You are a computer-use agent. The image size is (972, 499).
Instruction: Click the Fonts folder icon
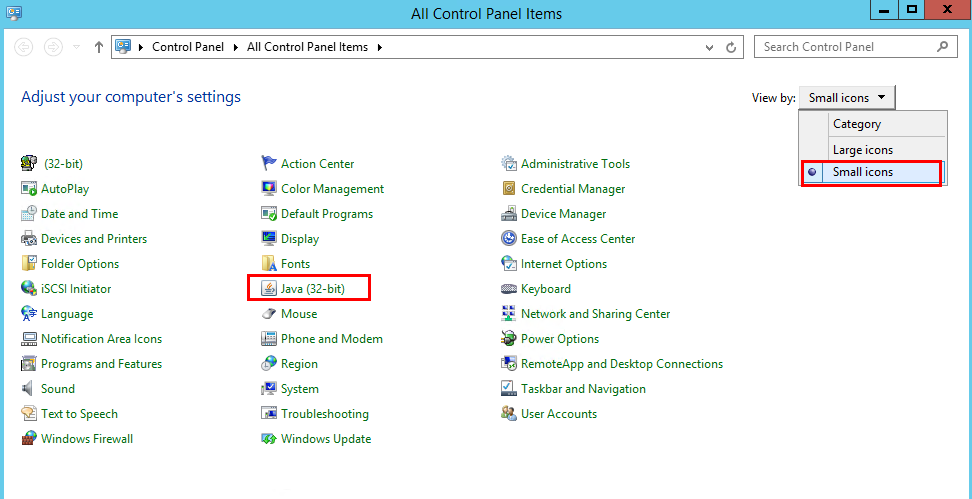269,263
